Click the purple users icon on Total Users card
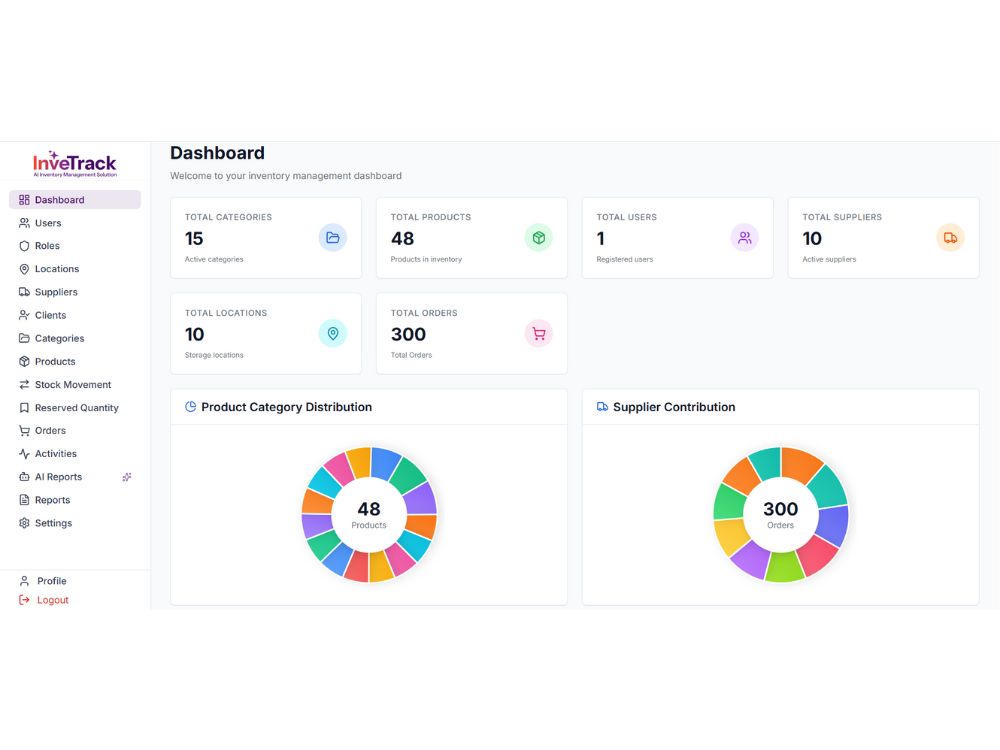The width and height of the screenshot is (1000, 750). click(744, 238)
